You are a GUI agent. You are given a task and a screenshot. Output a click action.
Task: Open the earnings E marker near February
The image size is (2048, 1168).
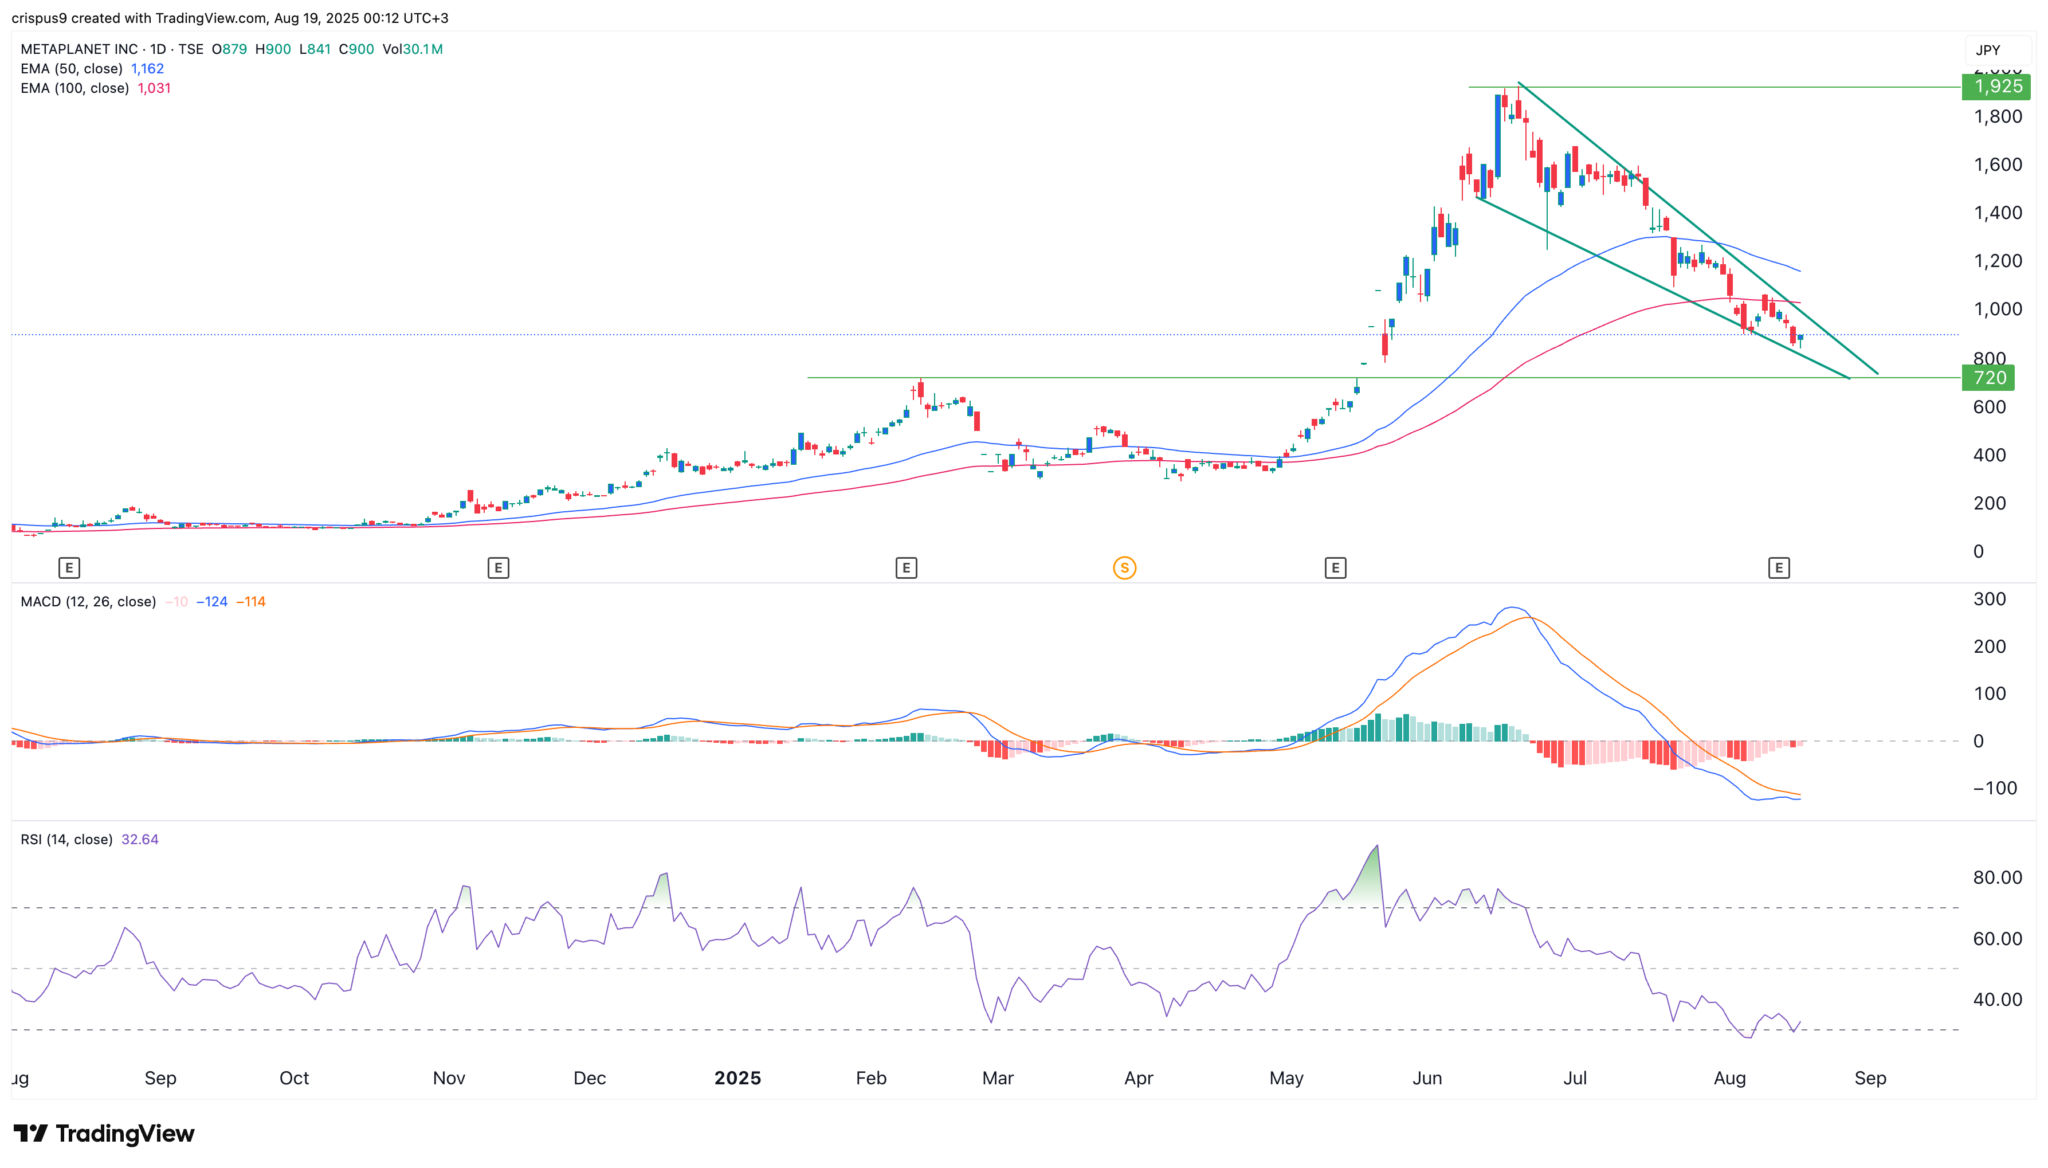pyautogui.click(x=906, y=568)
